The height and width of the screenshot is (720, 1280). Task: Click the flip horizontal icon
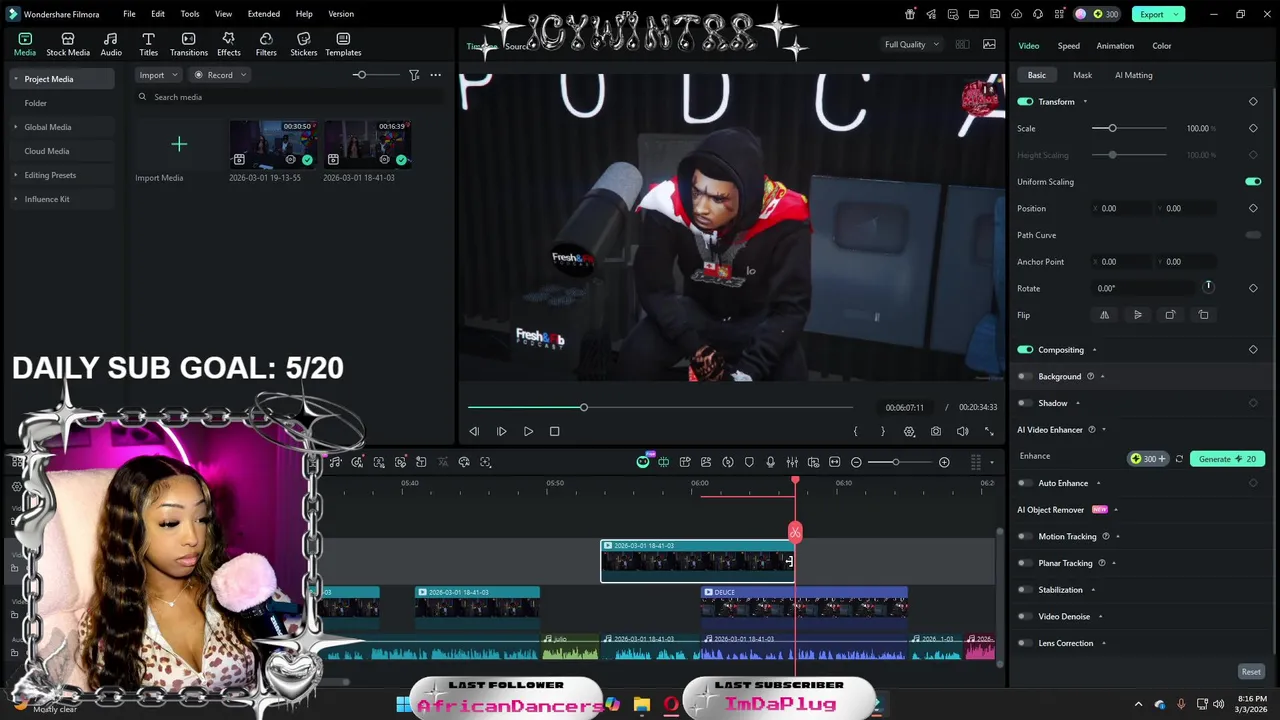tap(1104, 315)
